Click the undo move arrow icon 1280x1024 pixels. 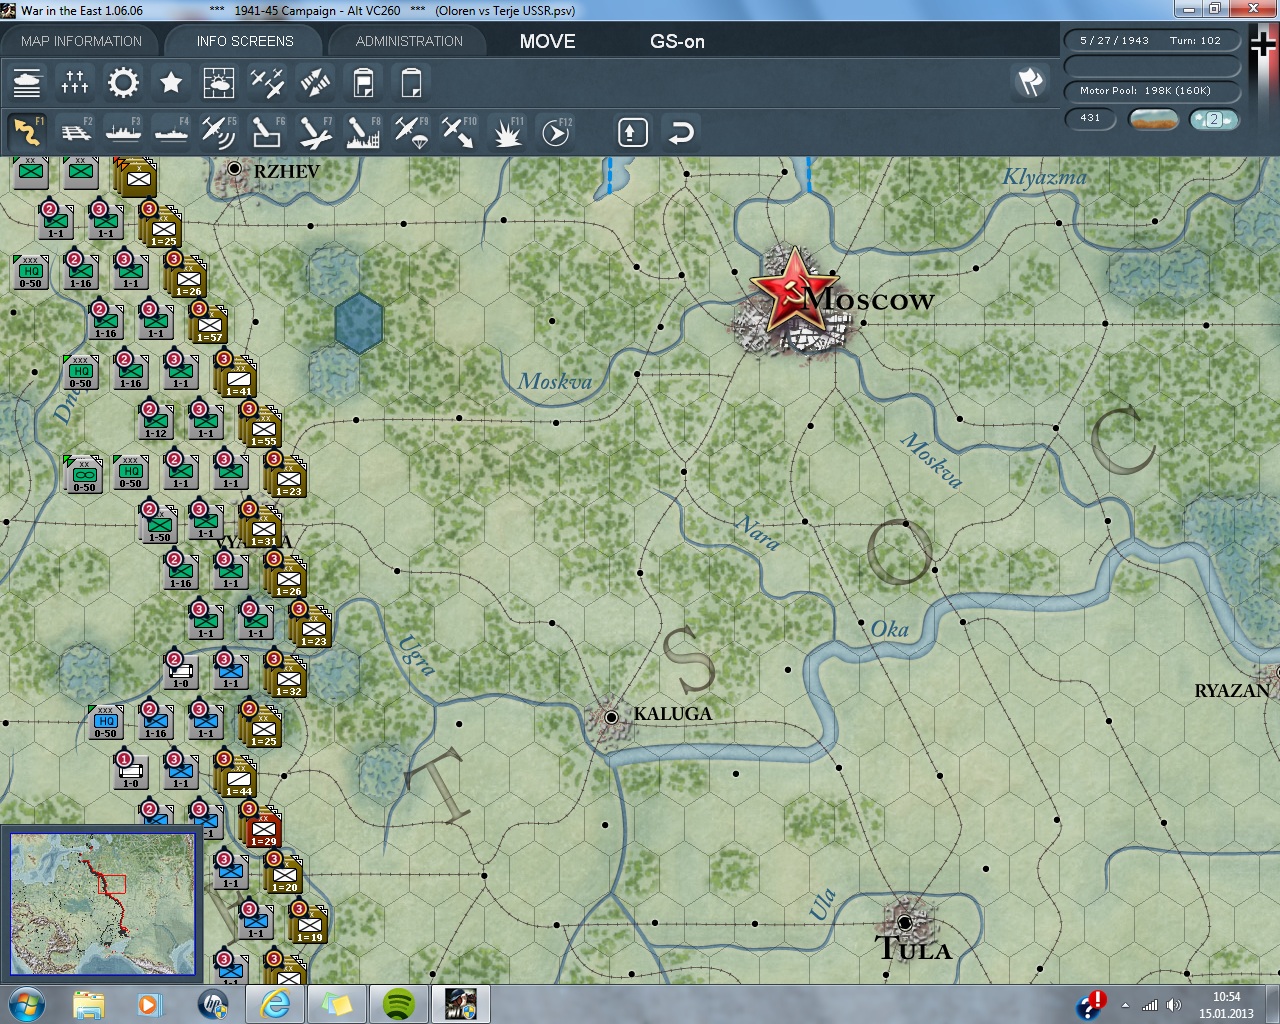click(681, 132)
